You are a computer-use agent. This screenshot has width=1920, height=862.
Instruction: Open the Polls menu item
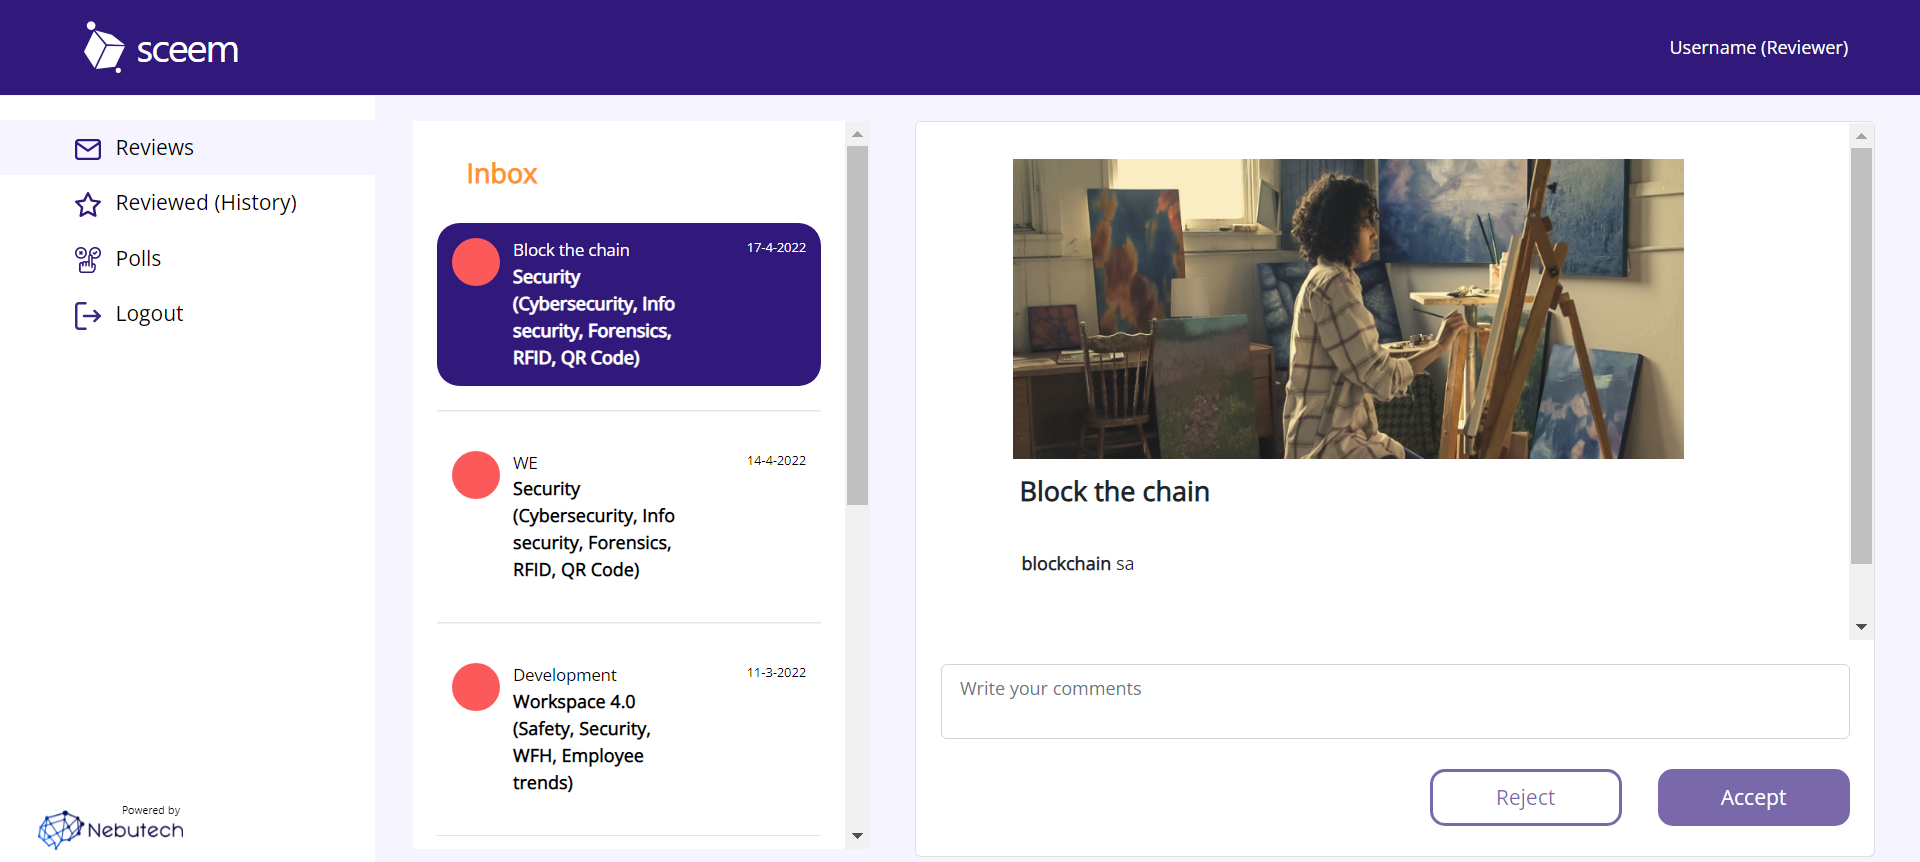(138, 259)
